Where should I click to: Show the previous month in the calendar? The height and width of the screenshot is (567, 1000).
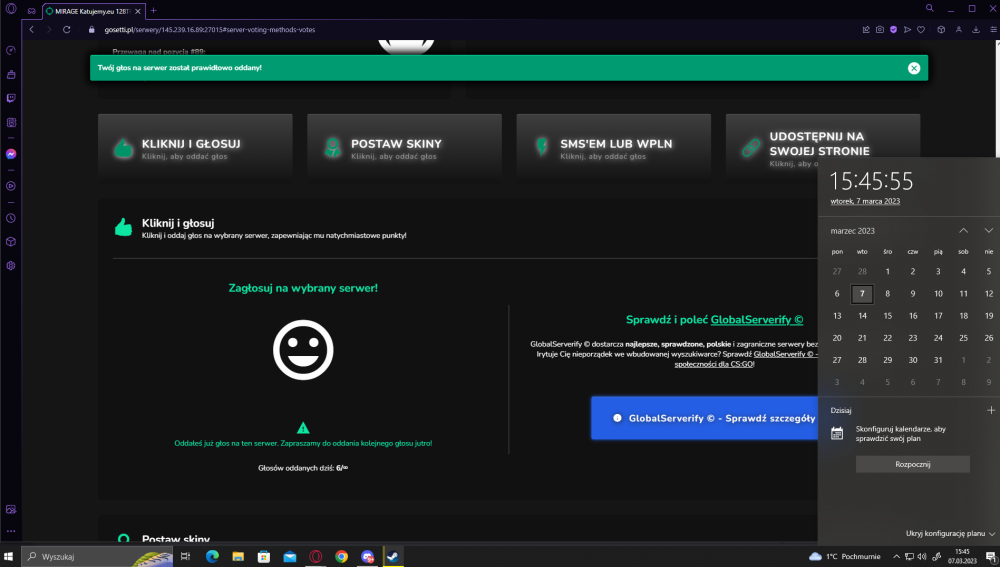tap(964, 230)
